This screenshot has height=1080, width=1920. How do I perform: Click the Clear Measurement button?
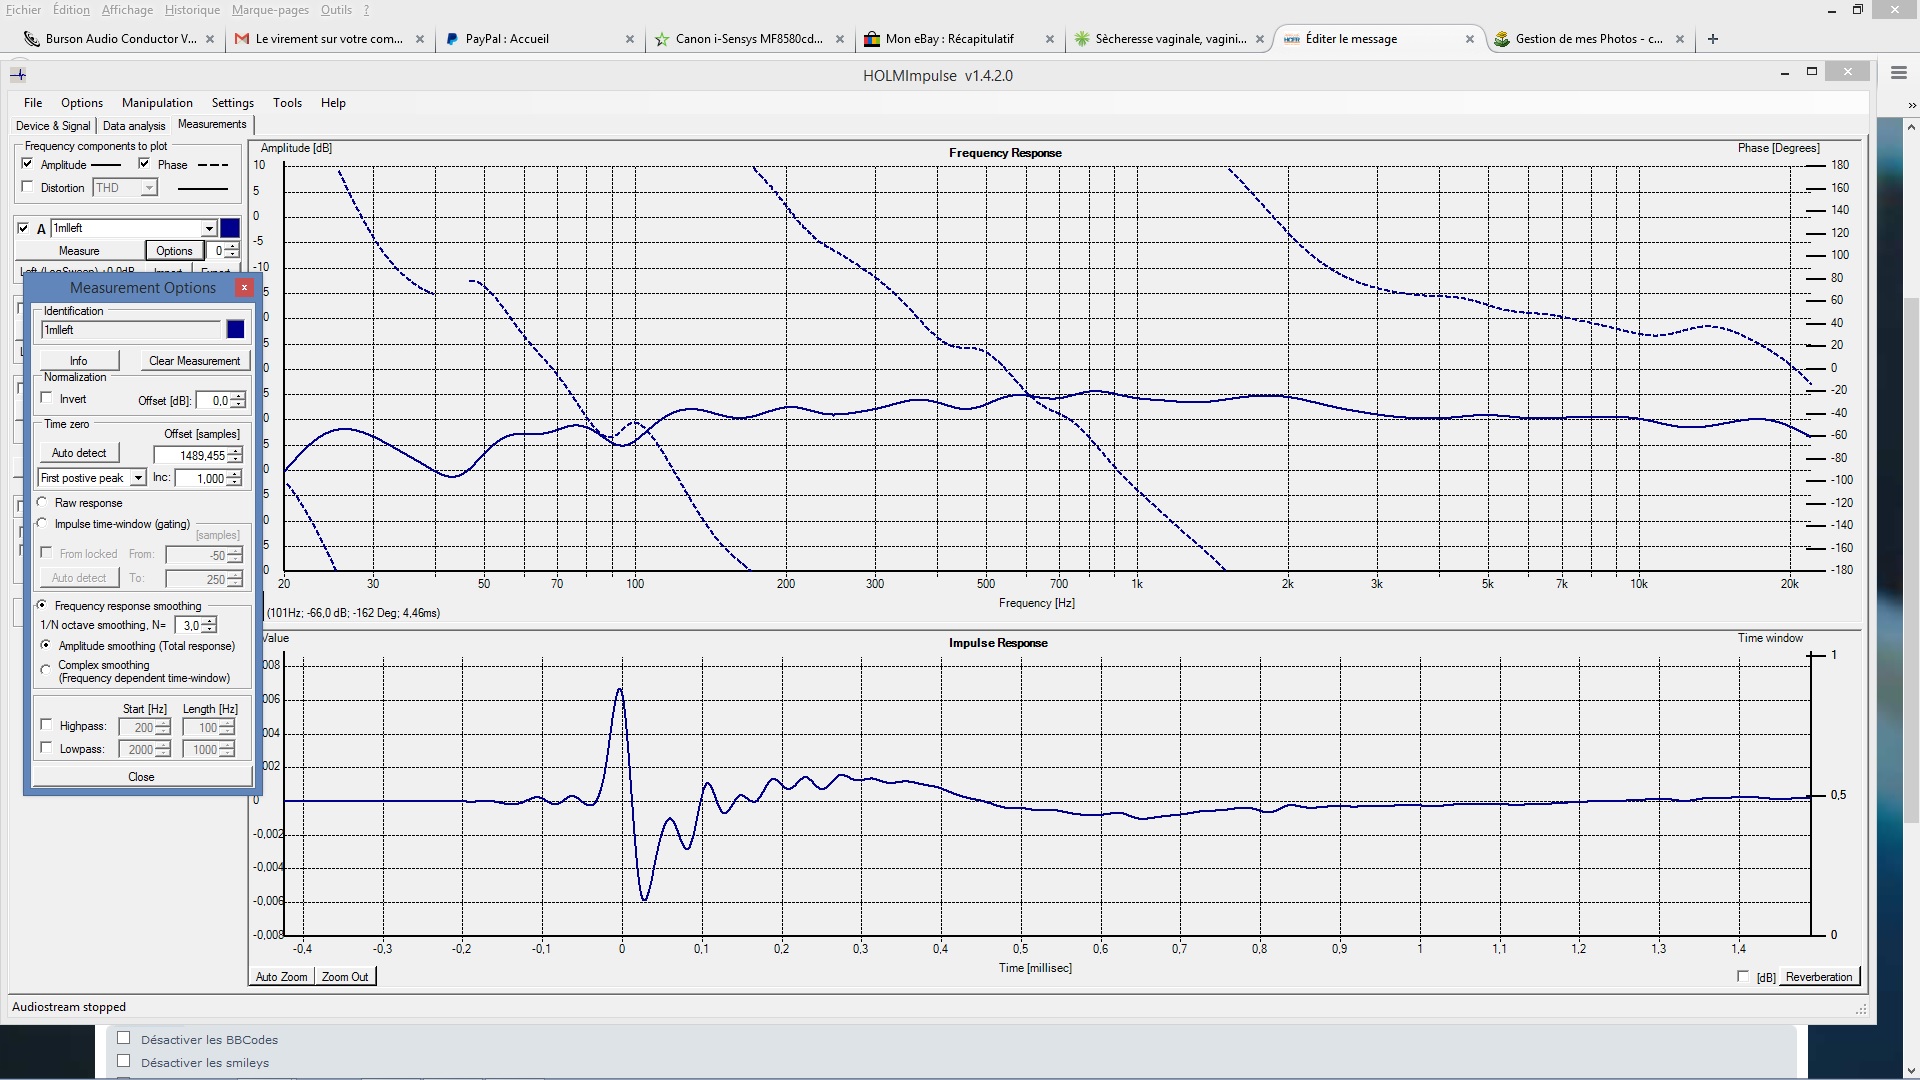click(x=194, y=361)
